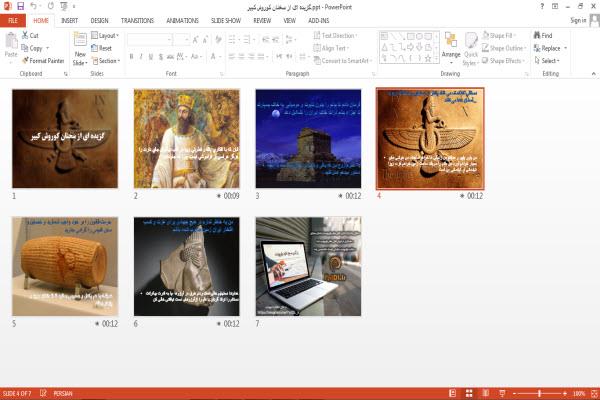600x400 pixels.
Task: Open the font name combo box
Action: coord(150,39)
